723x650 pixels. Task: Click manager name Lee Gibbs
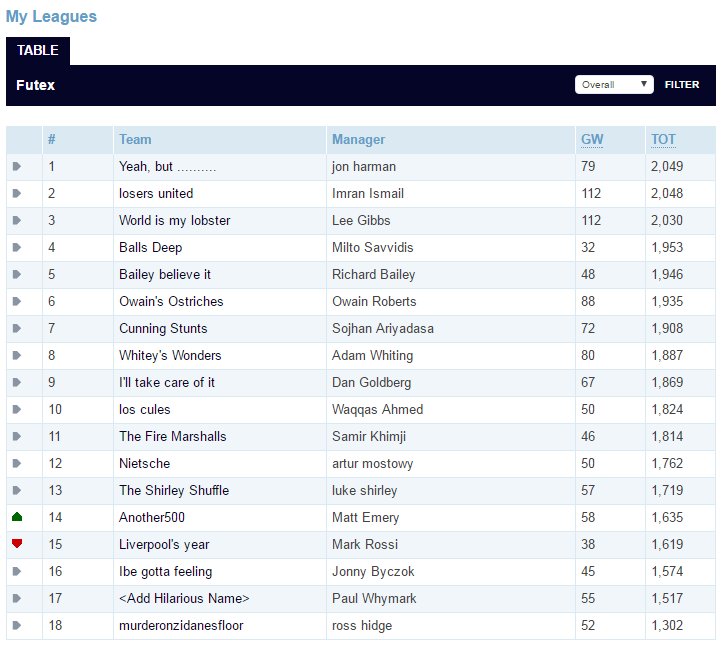[361, 220]
